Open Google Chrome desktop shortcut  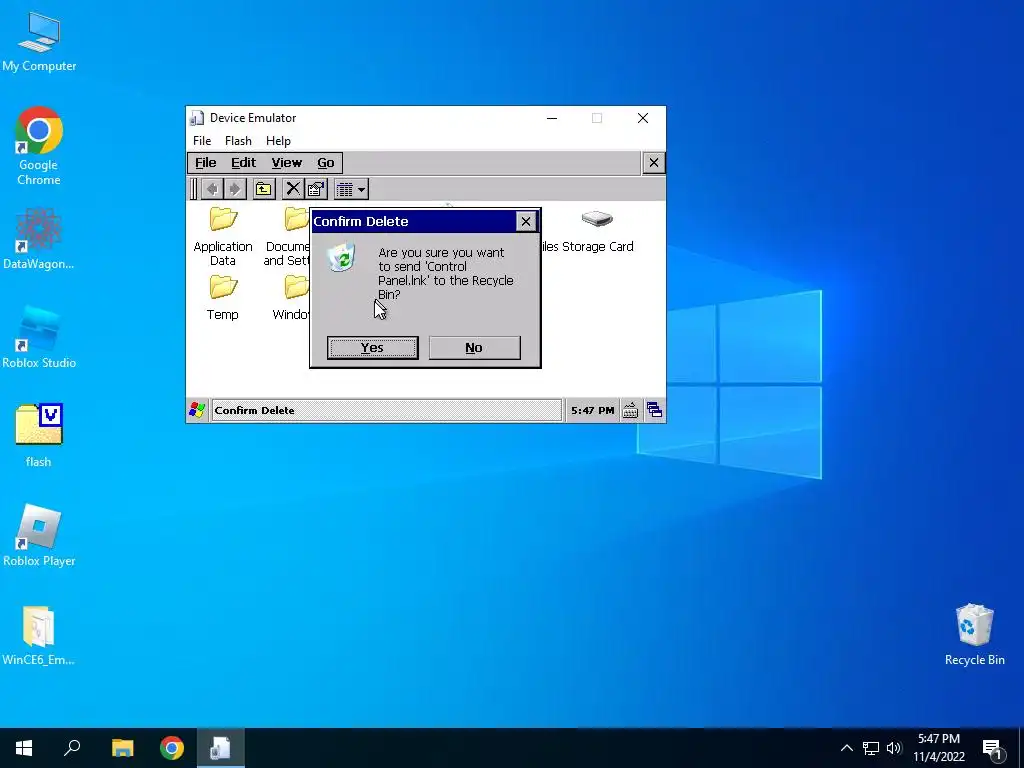click(39, 146)
